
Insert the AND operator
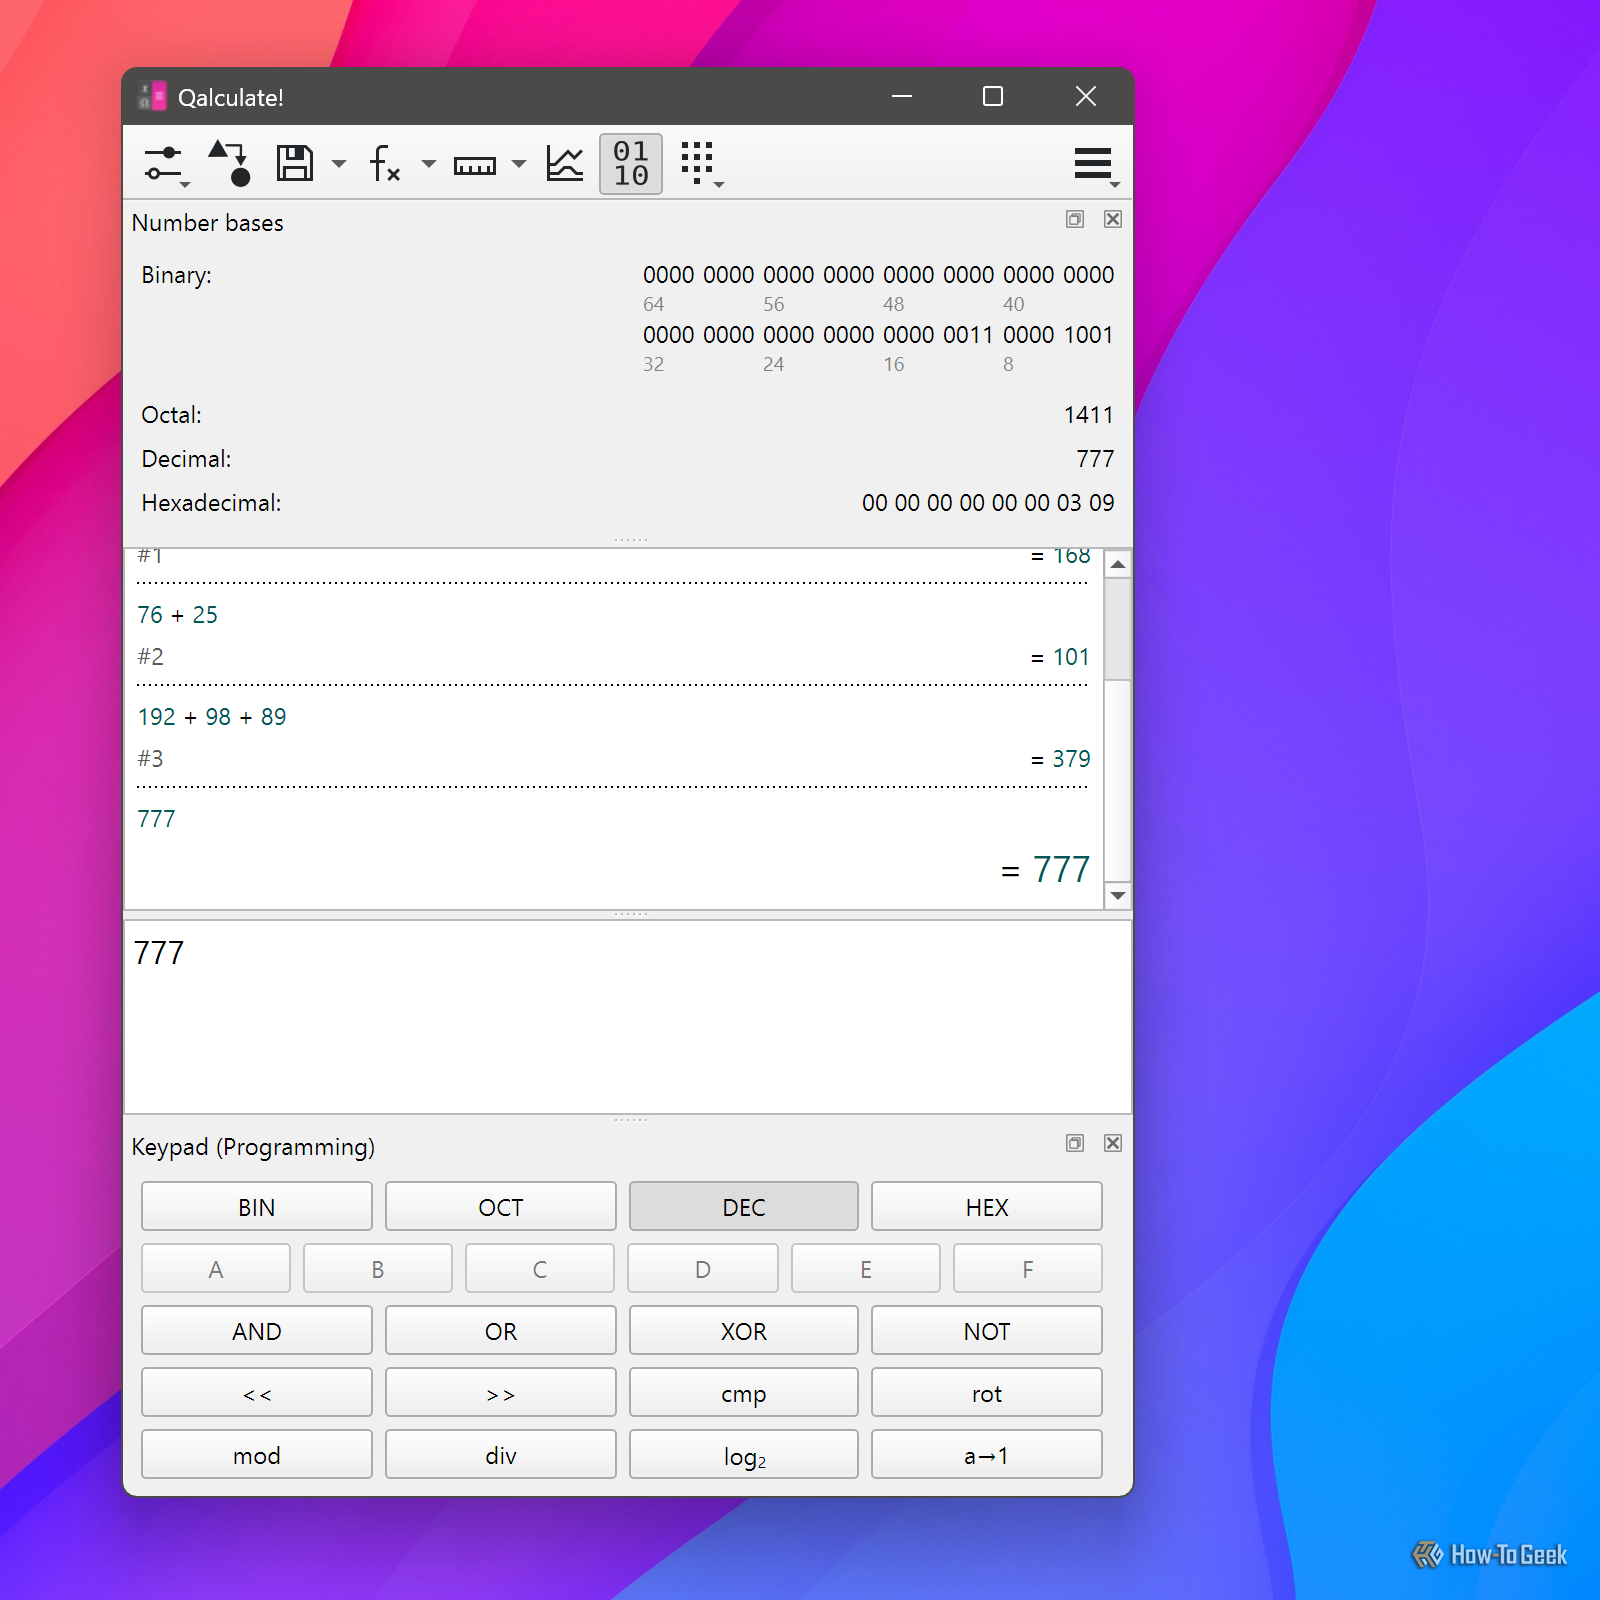(x=257, y=1331)
